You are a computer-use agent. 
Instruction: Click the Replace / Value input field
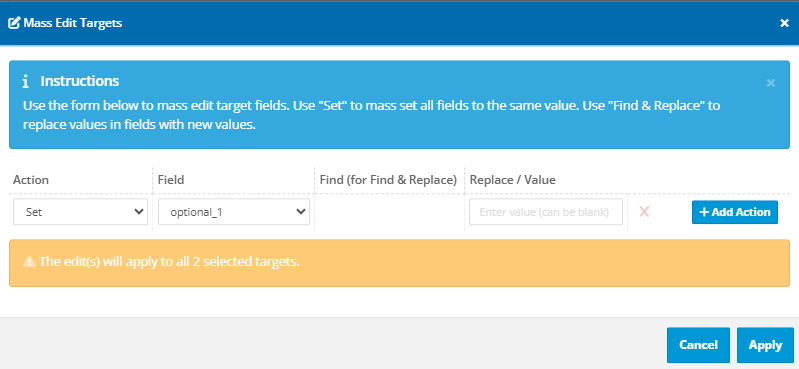[x=546, y=212]
